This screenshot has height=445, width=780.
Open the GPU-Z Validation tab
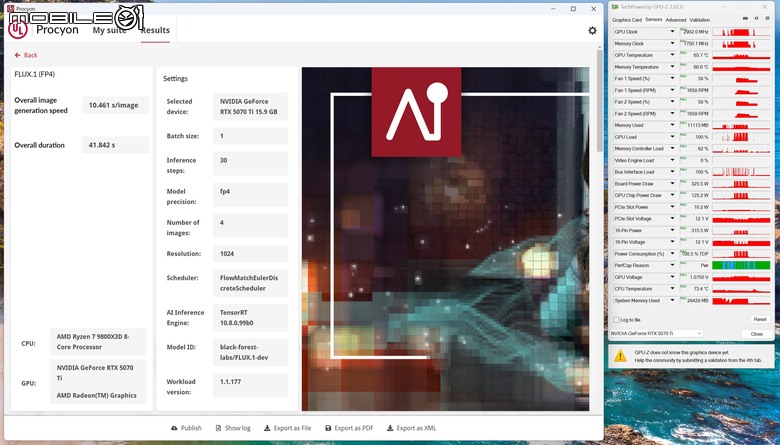pyautogui.click(x=699, y=20)
